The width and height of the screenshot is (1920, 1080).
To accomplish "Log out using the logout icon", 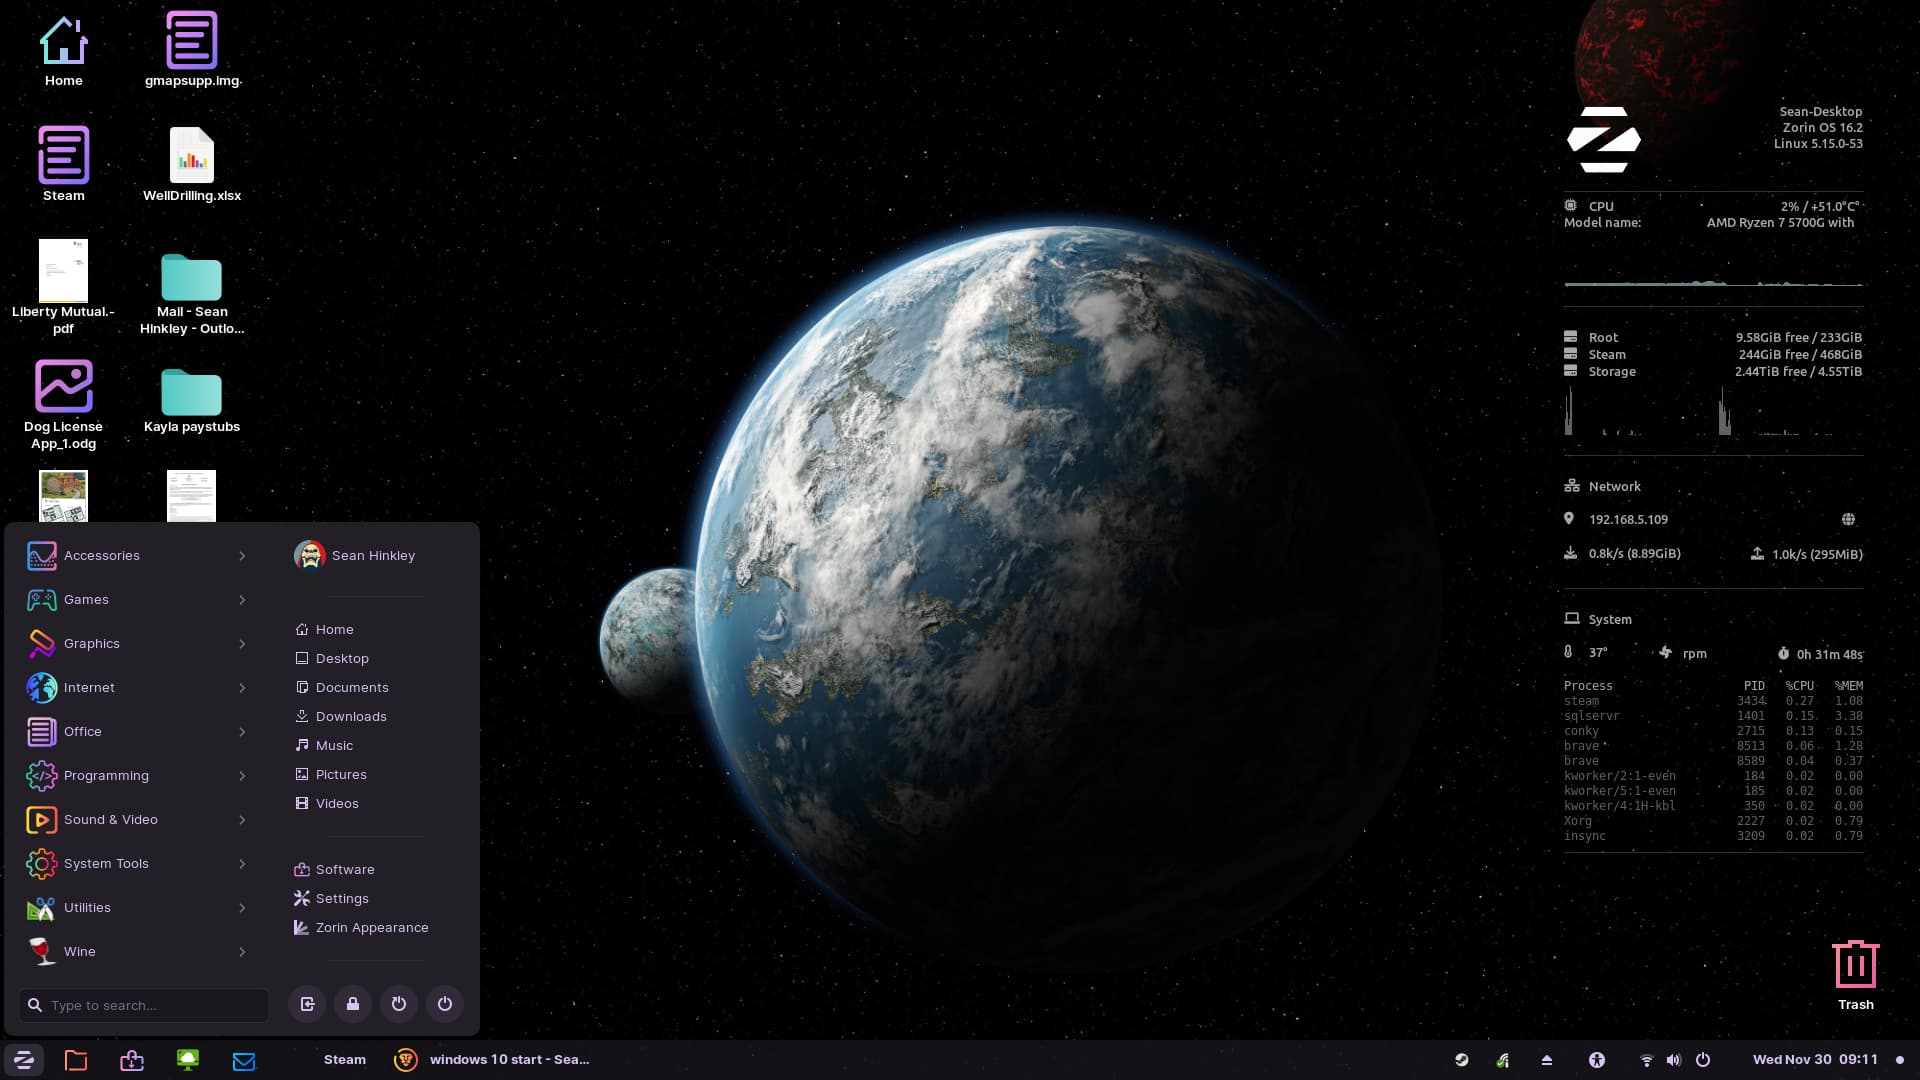I will click(x=307, y=1004).
